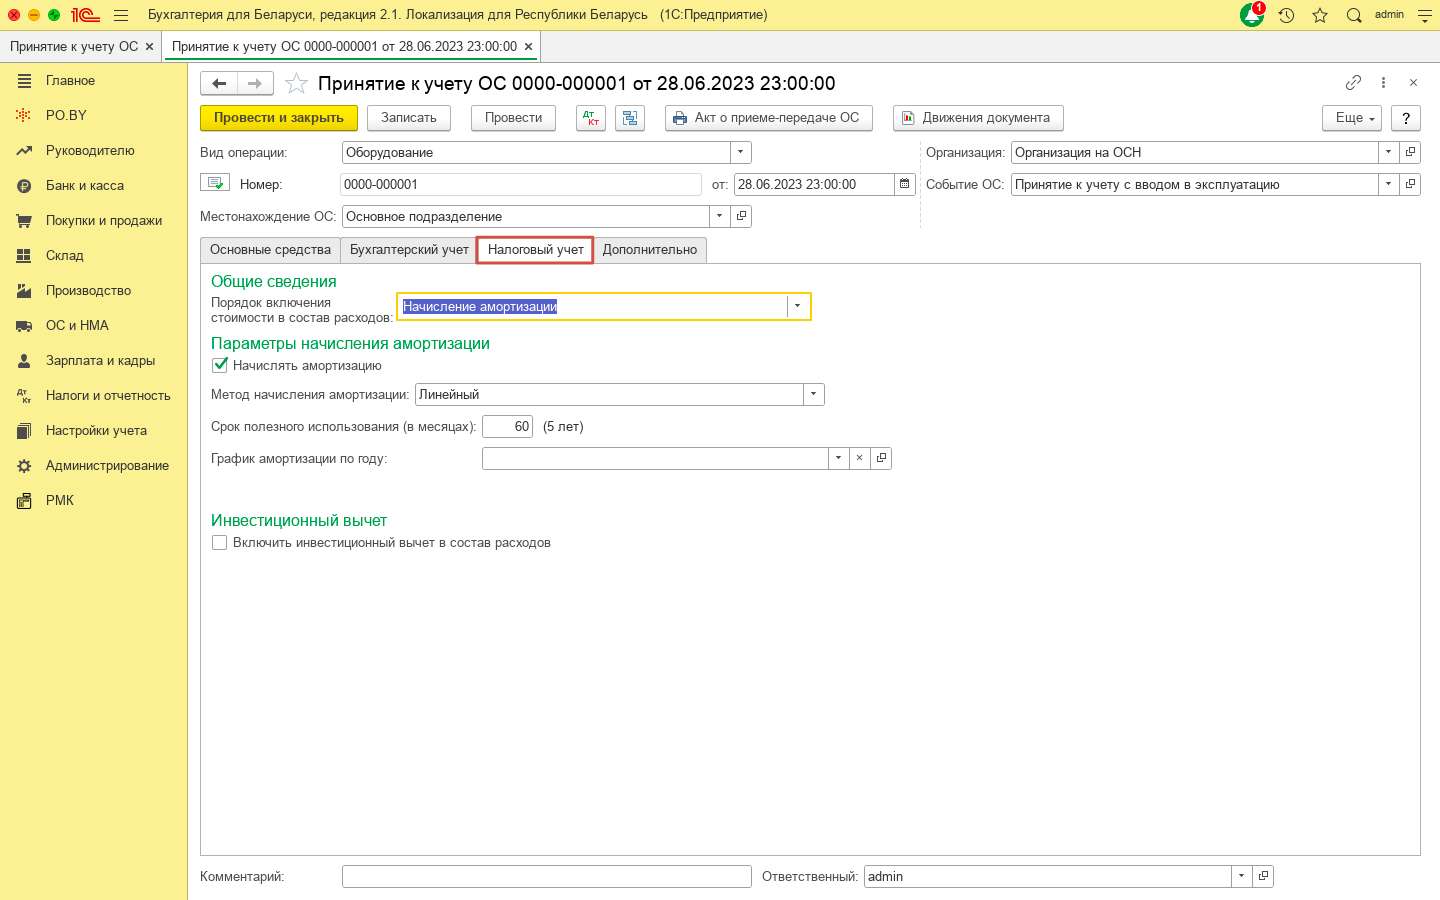Viewport: 1440px width, 900px height.
Task: Open the Событие ОС record form icon
Action: click(x=1410, y=184)
